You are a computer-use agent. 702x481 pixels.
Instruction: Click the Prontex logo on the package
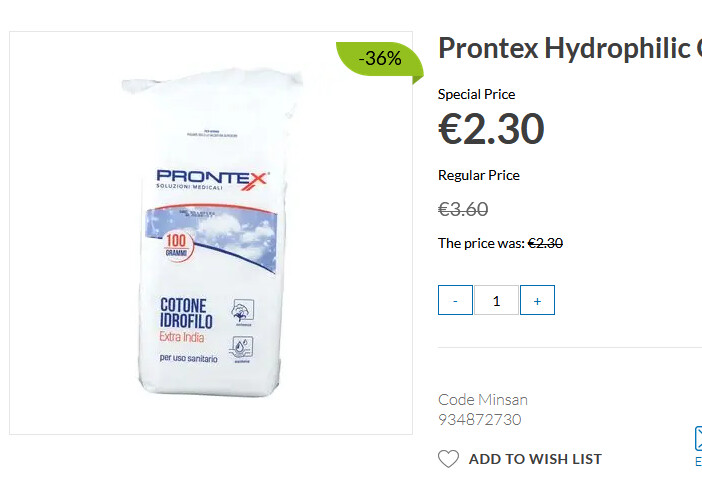tap(211, 180)
